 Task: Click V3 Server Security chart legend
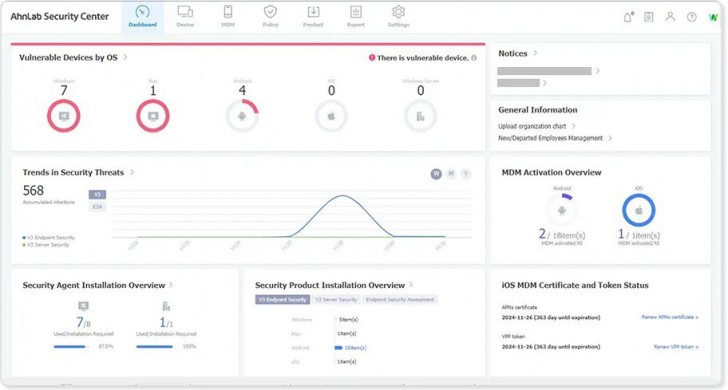point(46,245)
